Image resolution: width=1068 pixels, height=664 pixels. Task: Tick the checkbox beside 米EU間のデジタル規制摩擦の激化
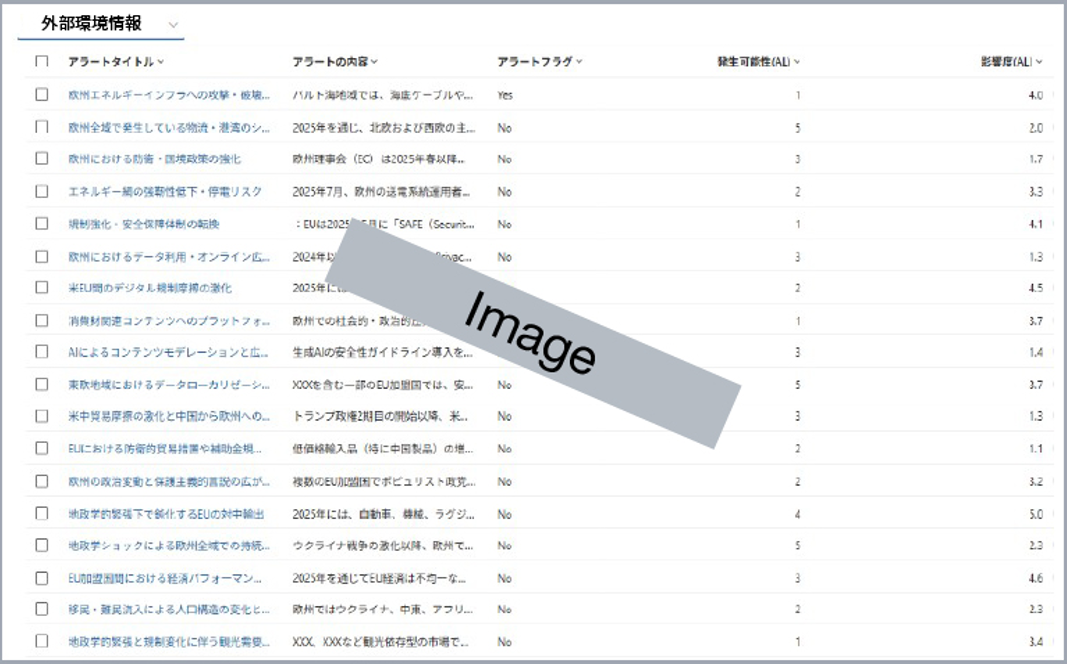pos(42,288)
